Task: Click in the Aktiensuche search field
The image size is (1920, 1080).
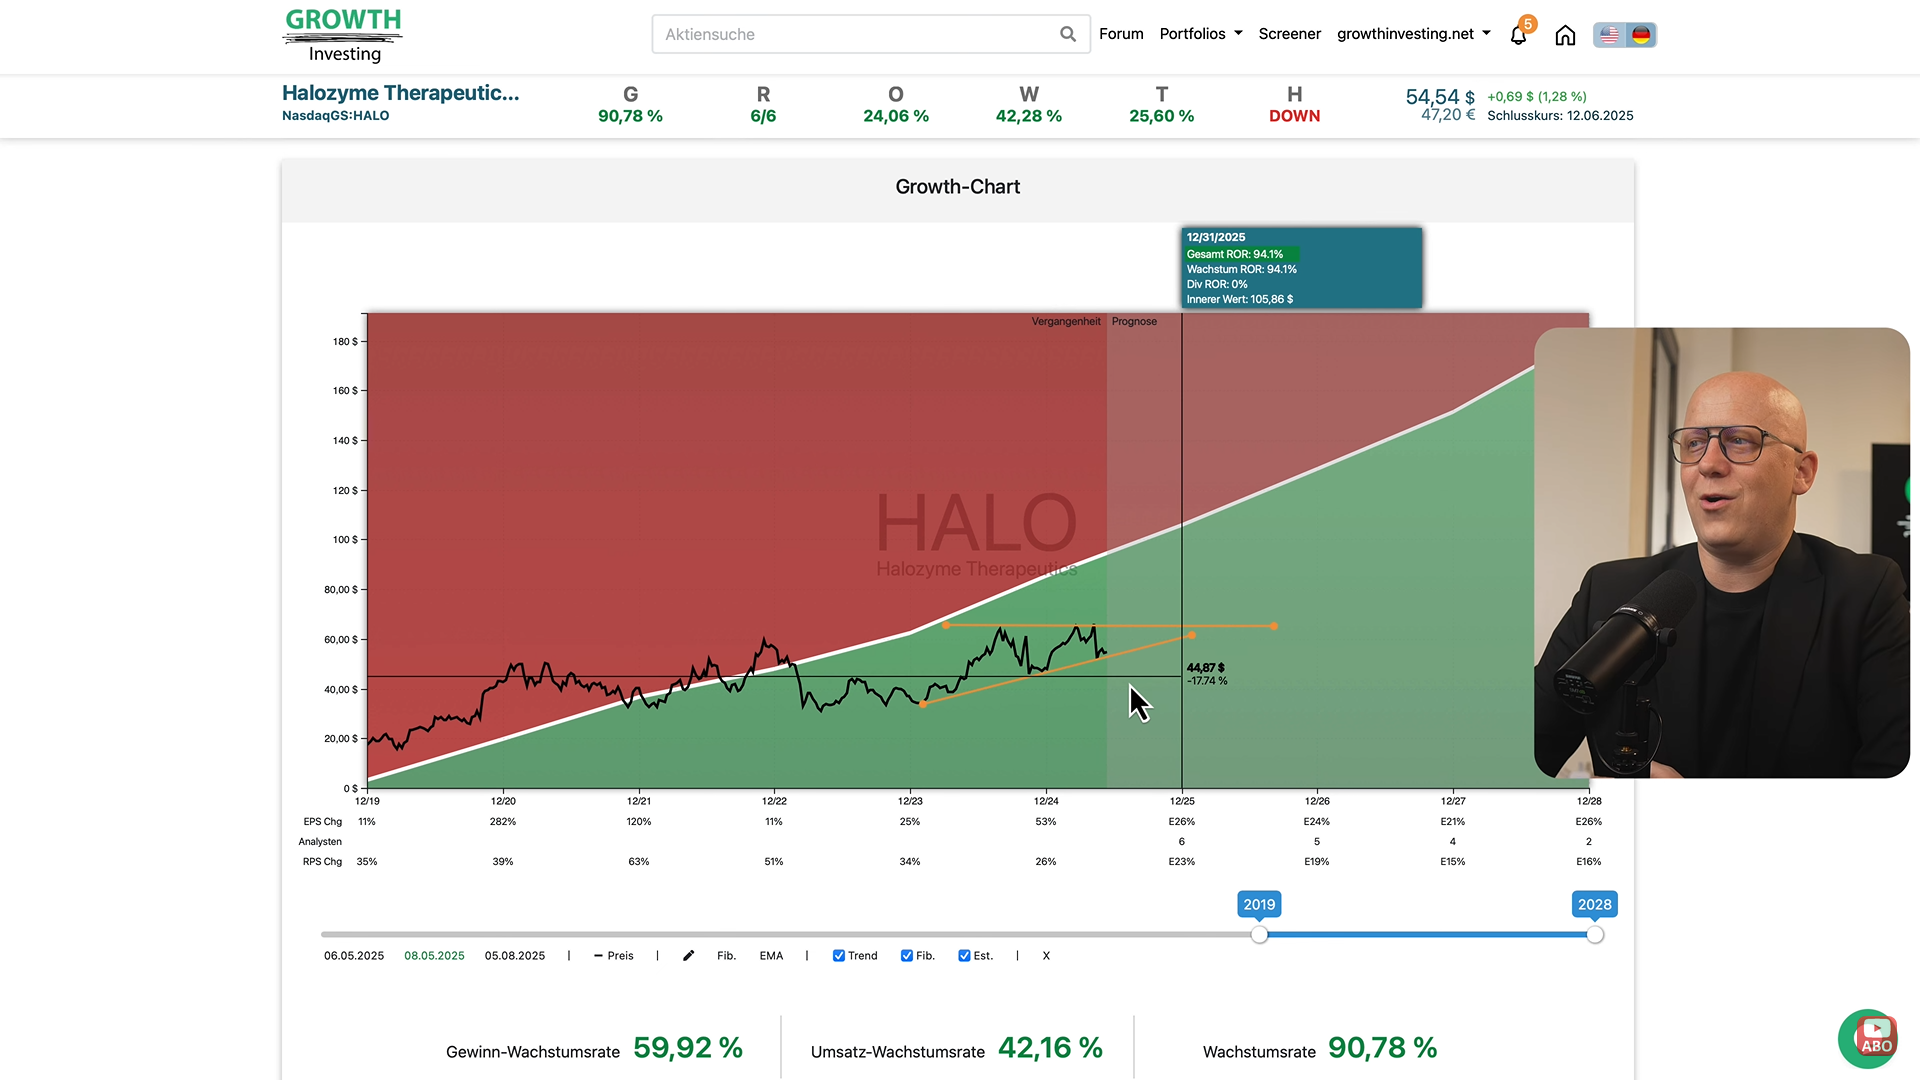Action: coord(870,34)
